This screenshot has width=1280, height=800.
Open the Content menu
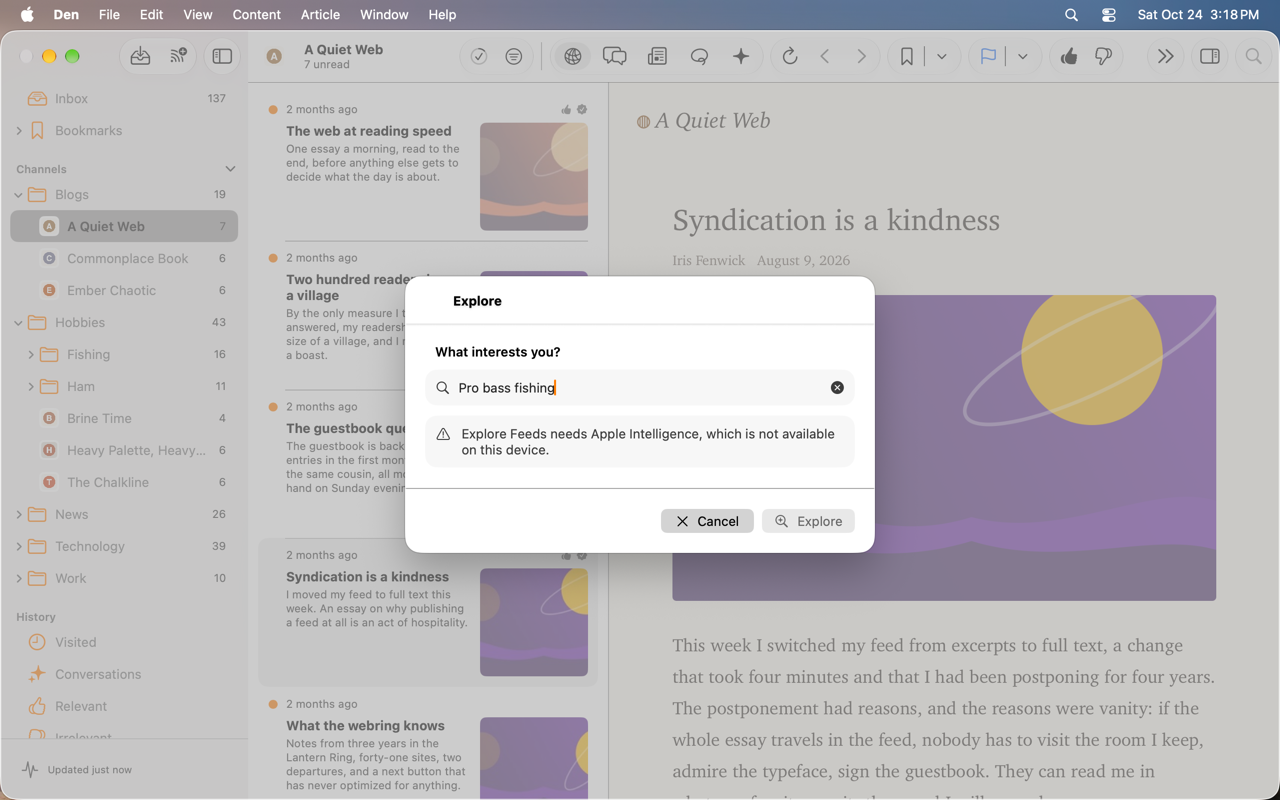[256, 15]
